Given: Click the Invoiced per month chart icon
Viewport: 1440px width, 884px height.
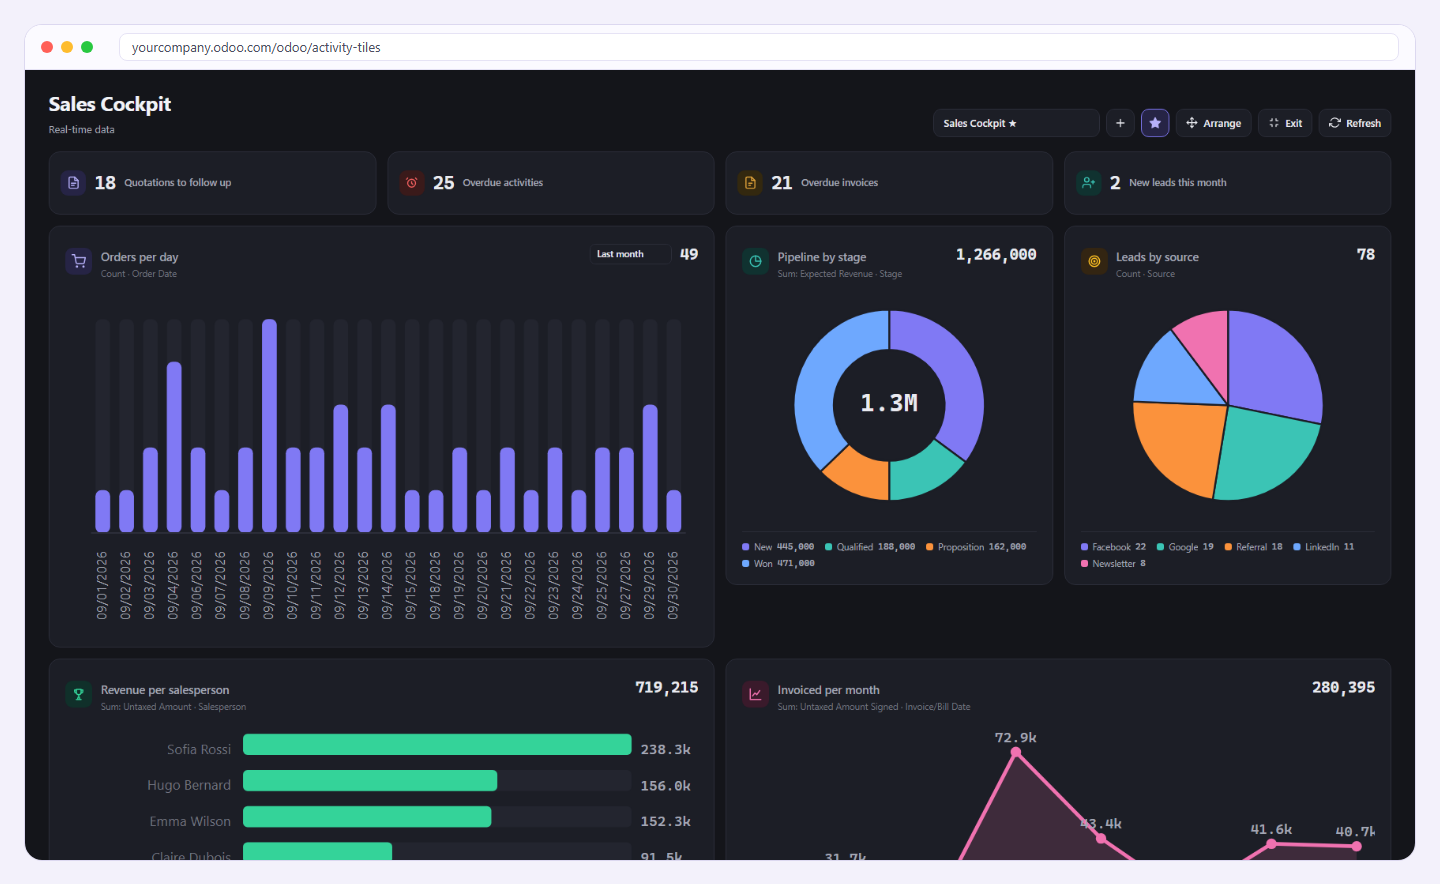Looking at the screenshot, I should pos(755,695).
